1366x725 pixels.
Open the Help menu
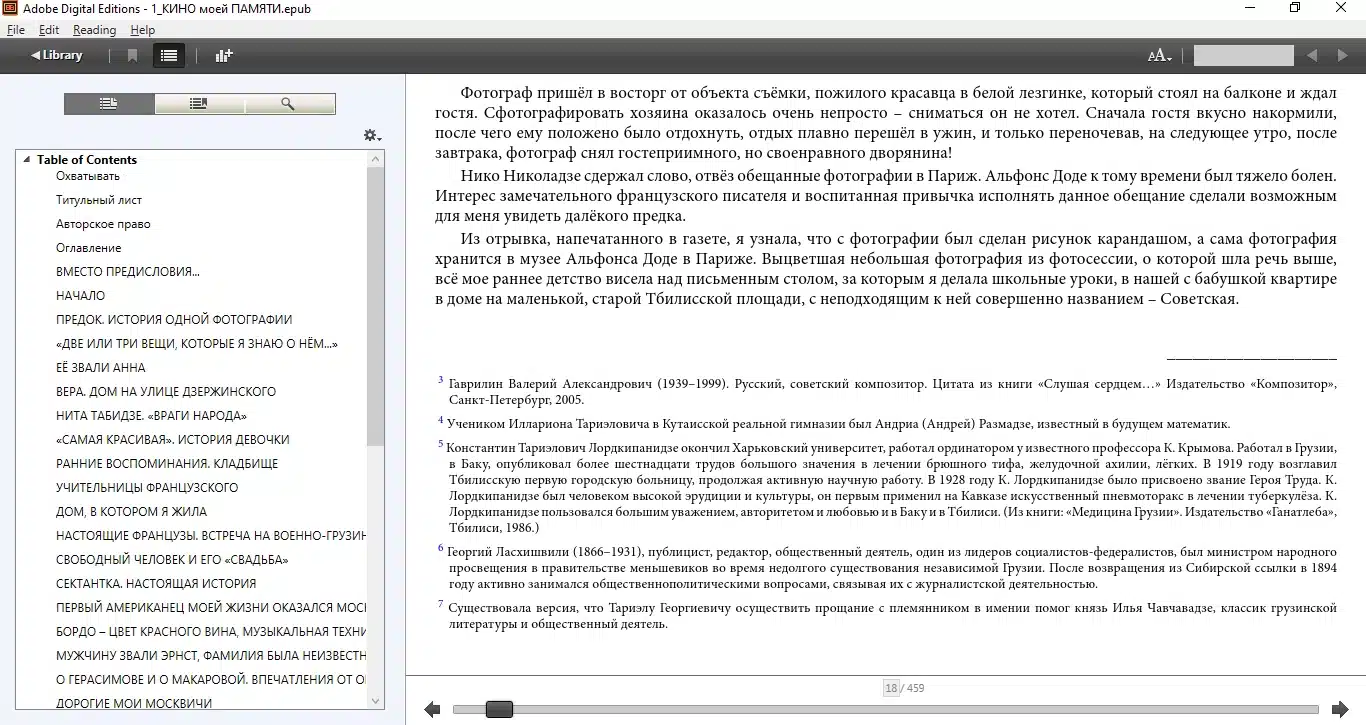click(x=142, y=30)
